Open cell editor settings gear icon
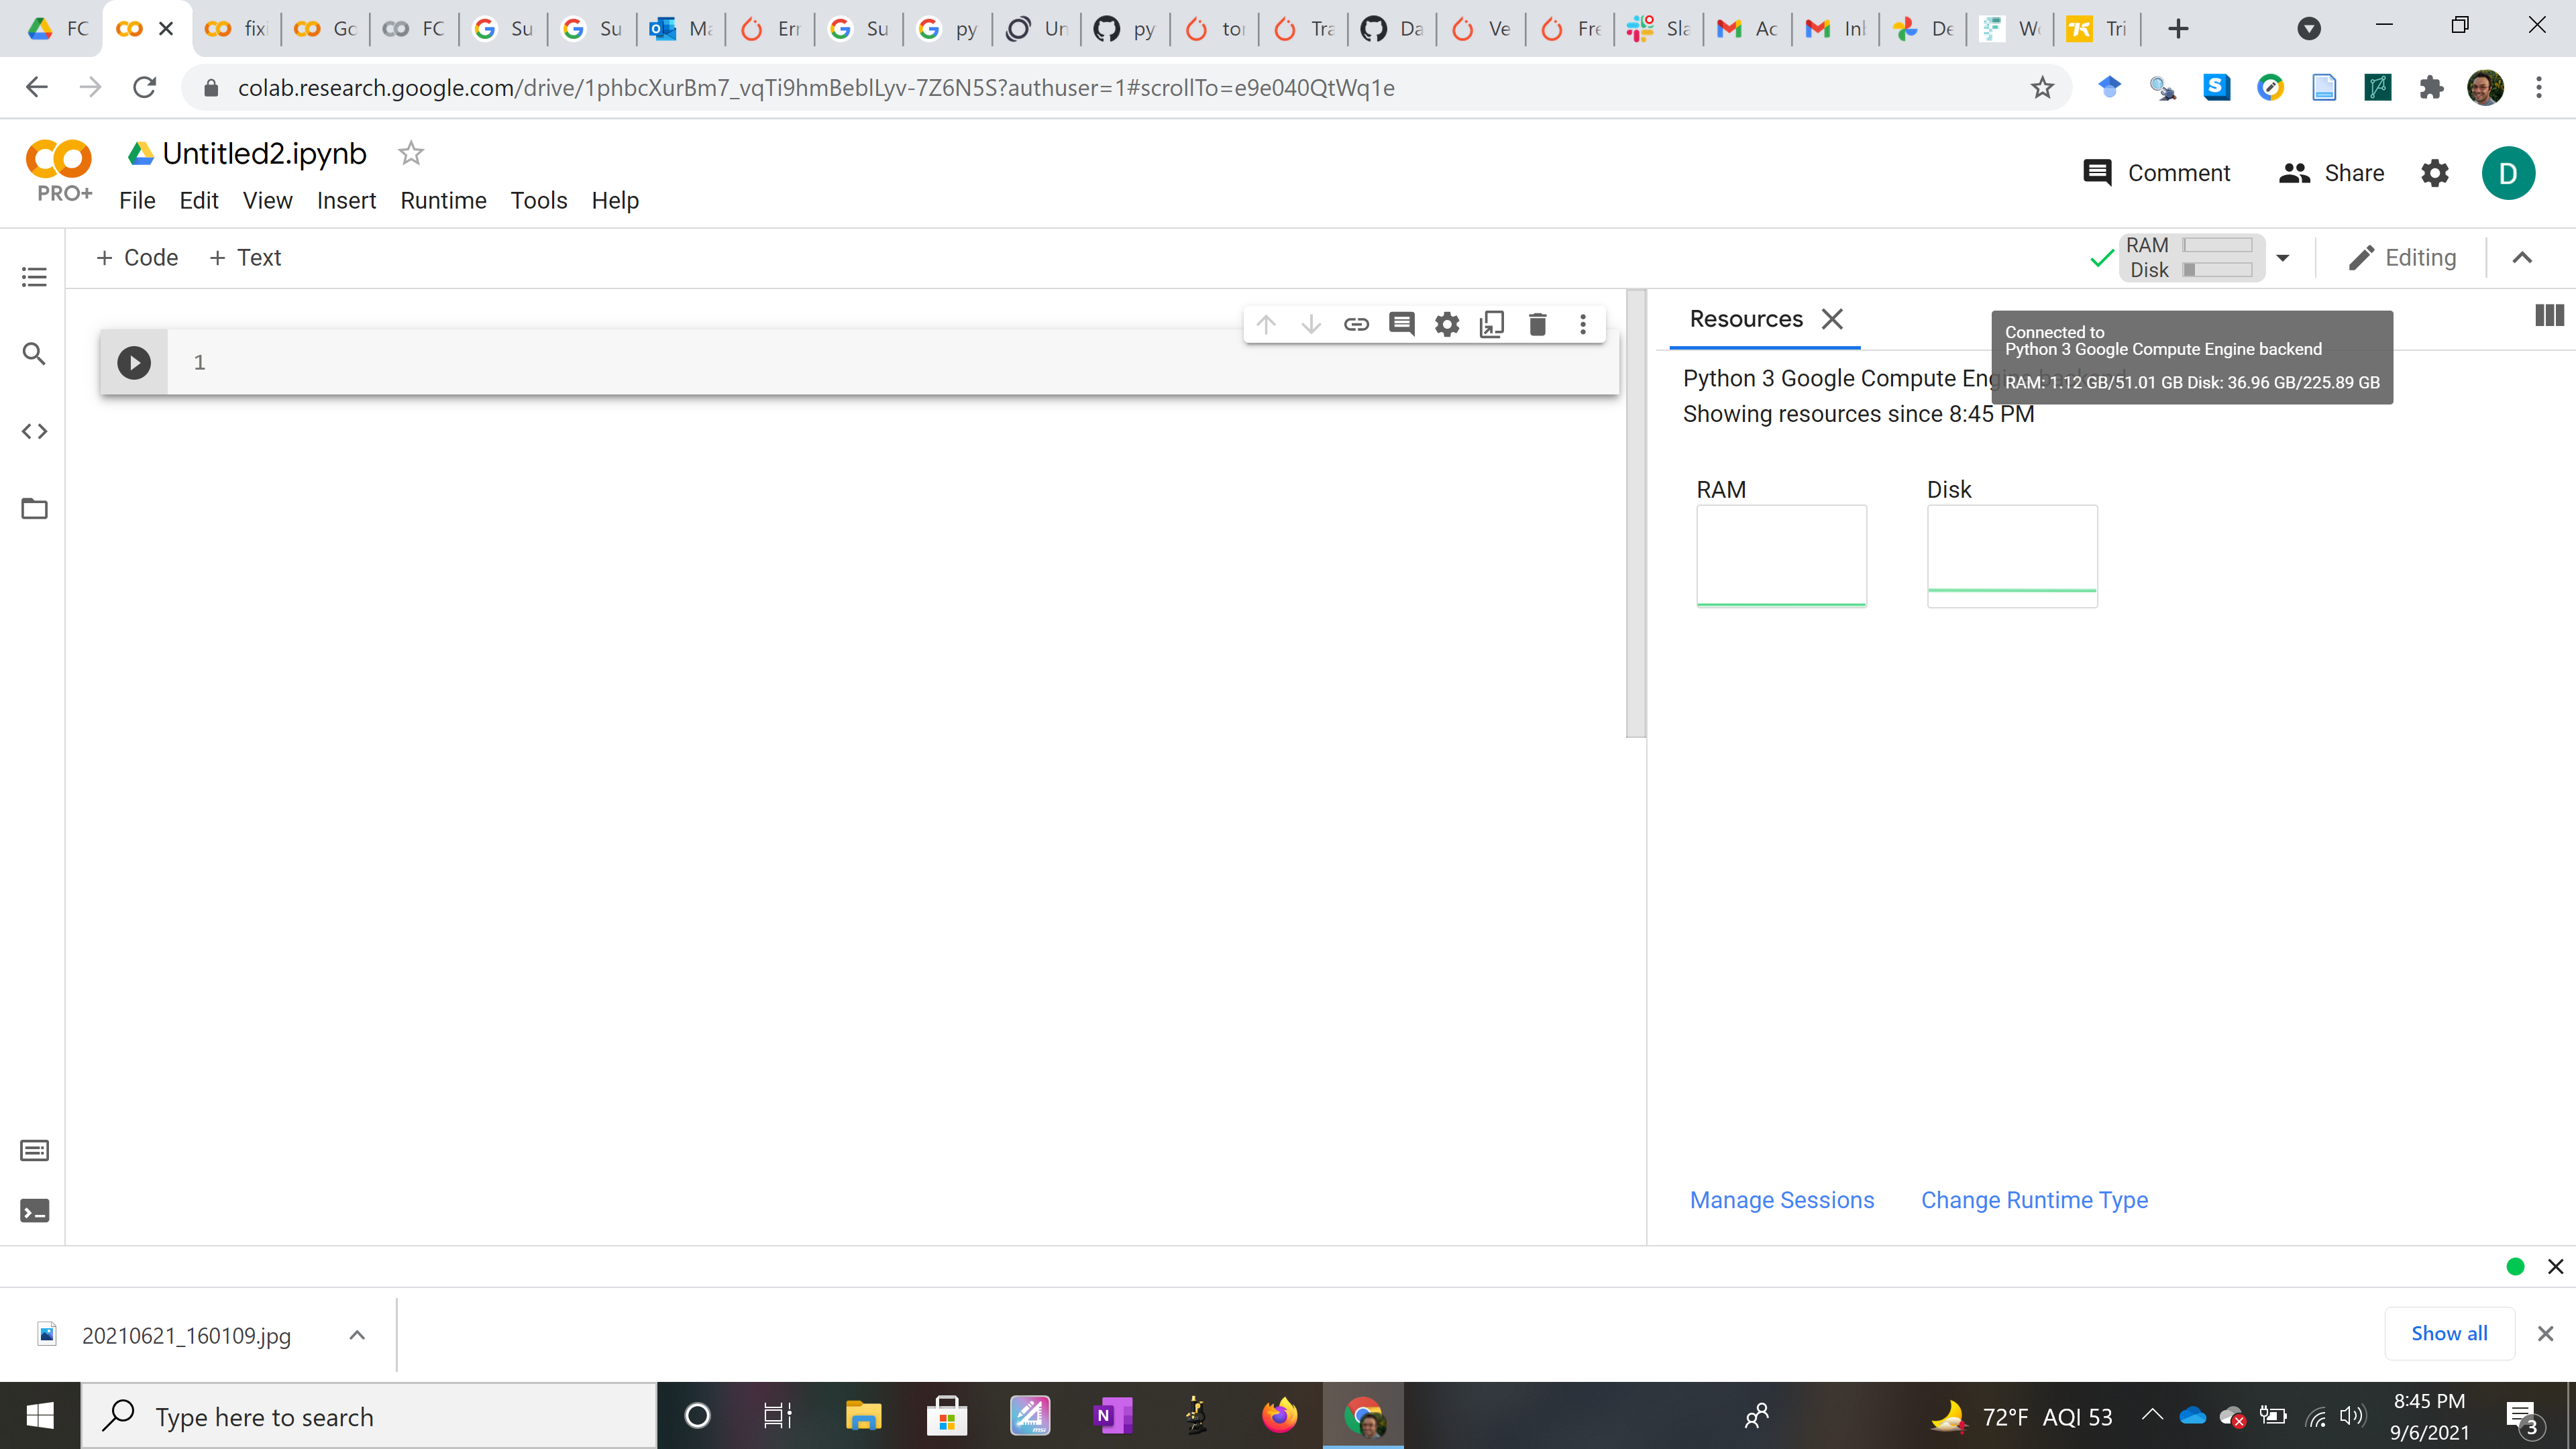 1446,324
